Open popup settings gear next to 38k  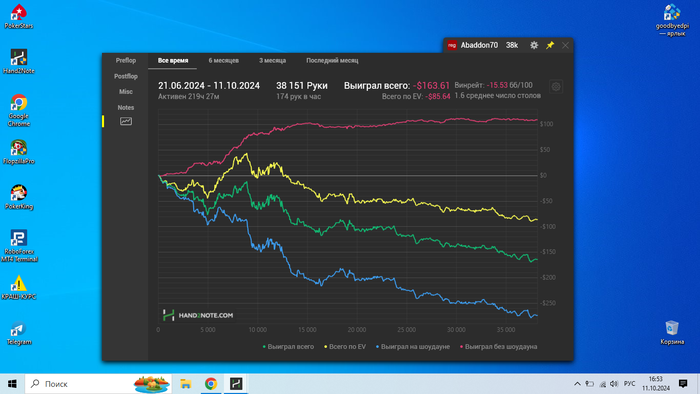(534, 45)
